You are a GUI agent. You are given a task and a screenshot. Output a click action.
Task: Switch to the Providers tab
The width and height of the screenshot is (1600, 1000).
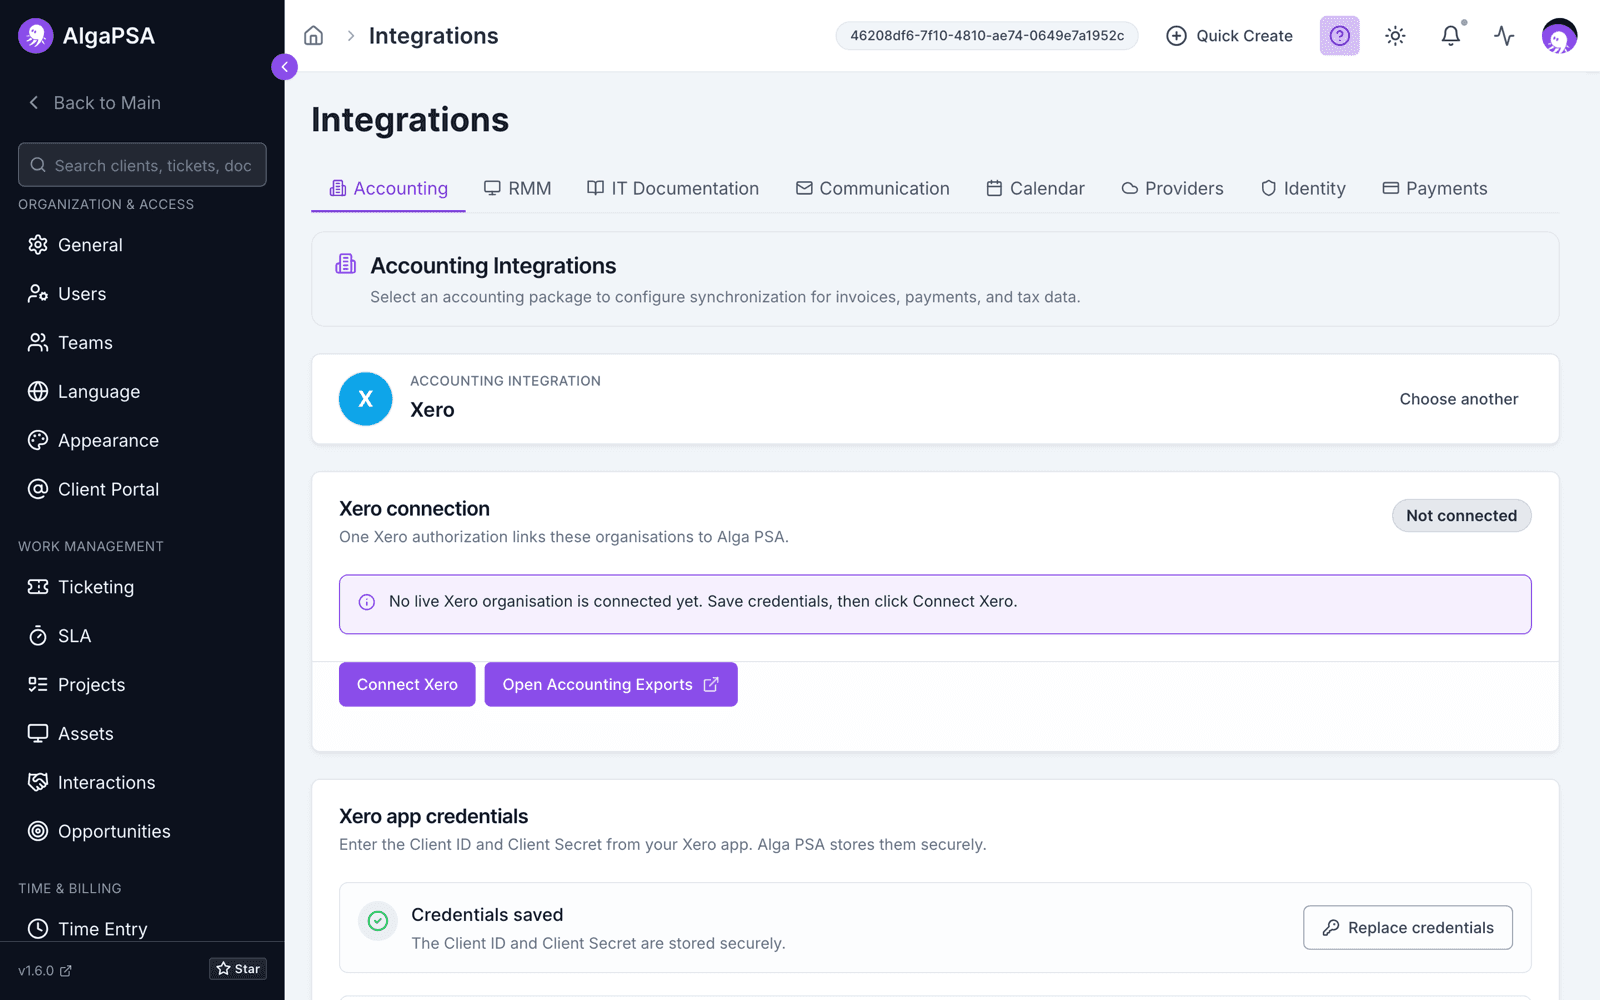click(1172, 189)
